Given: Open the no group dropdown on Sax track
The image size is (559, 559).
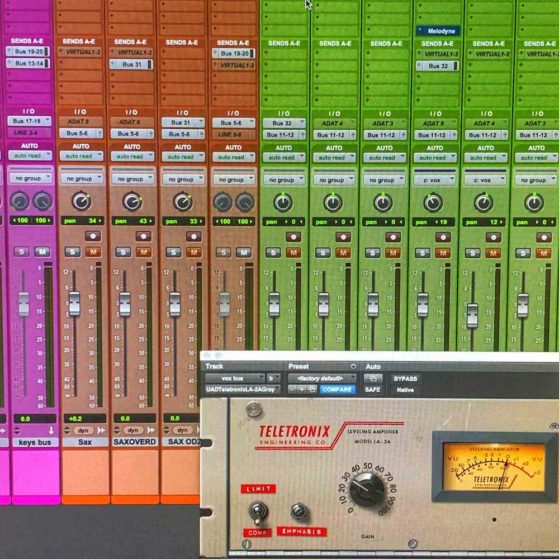Looking at the screenshot, I should (x=82, y=179).
